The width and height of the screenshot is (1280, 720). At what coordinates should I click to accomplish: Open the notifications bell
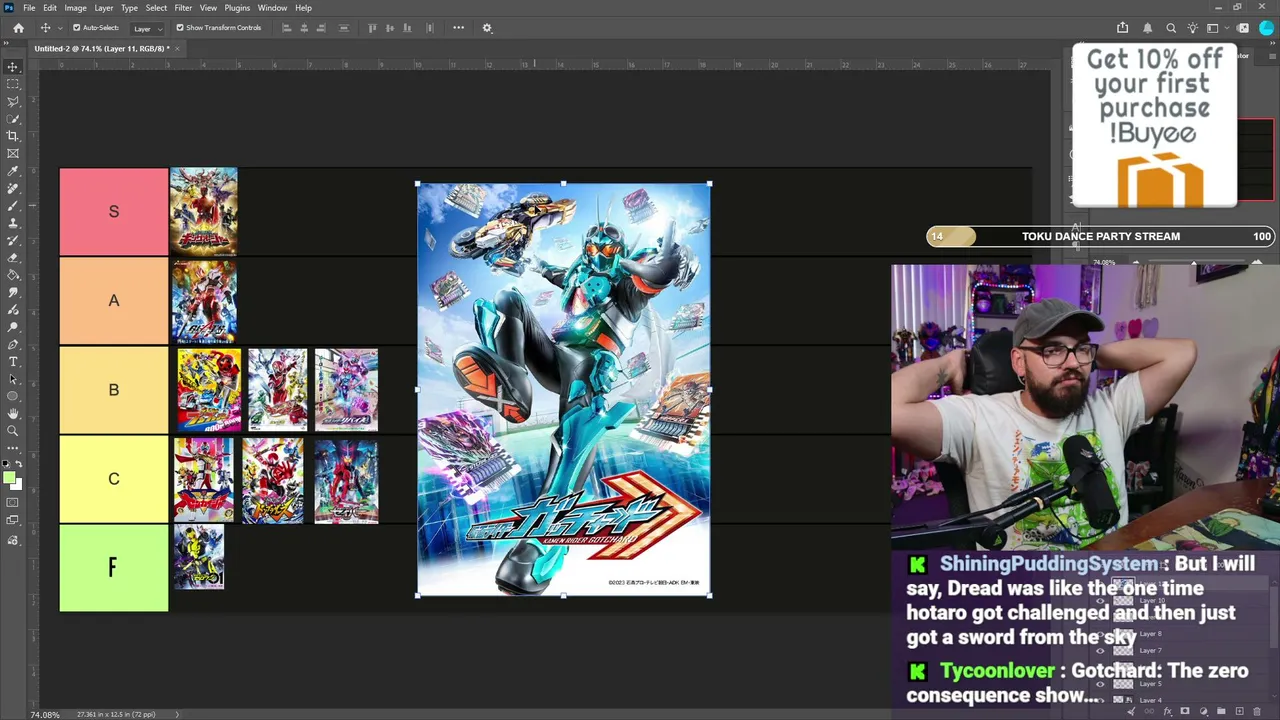[1147, 28]
